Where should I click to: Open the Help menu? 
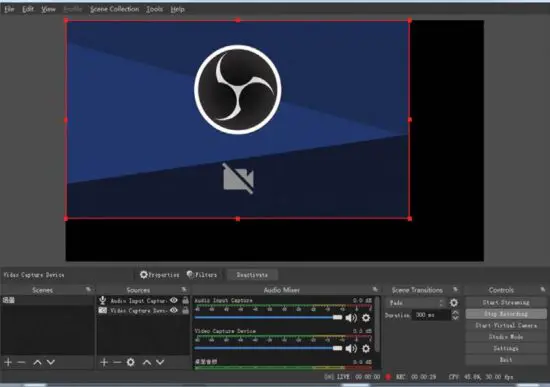[x=177, y=9]
